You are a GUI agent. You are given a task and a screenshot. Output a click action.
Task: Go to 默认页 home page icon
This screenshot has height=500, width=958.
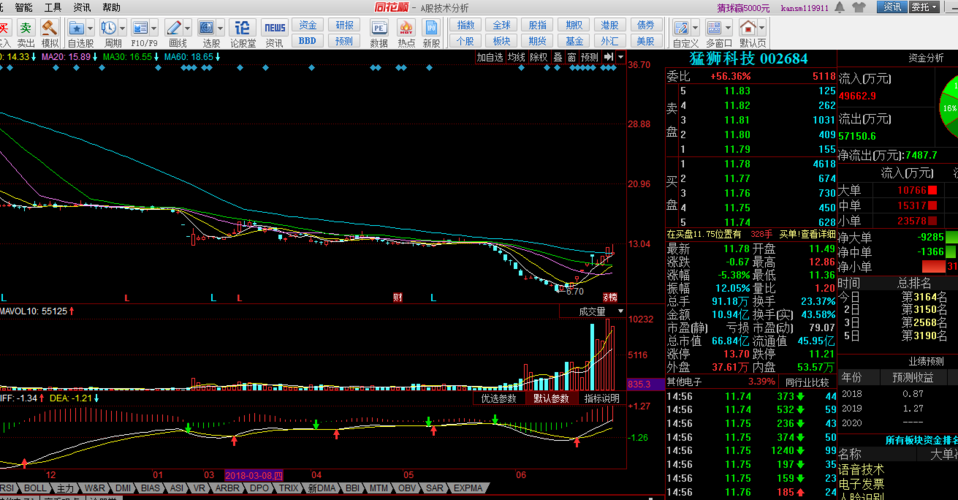point(748,28)
